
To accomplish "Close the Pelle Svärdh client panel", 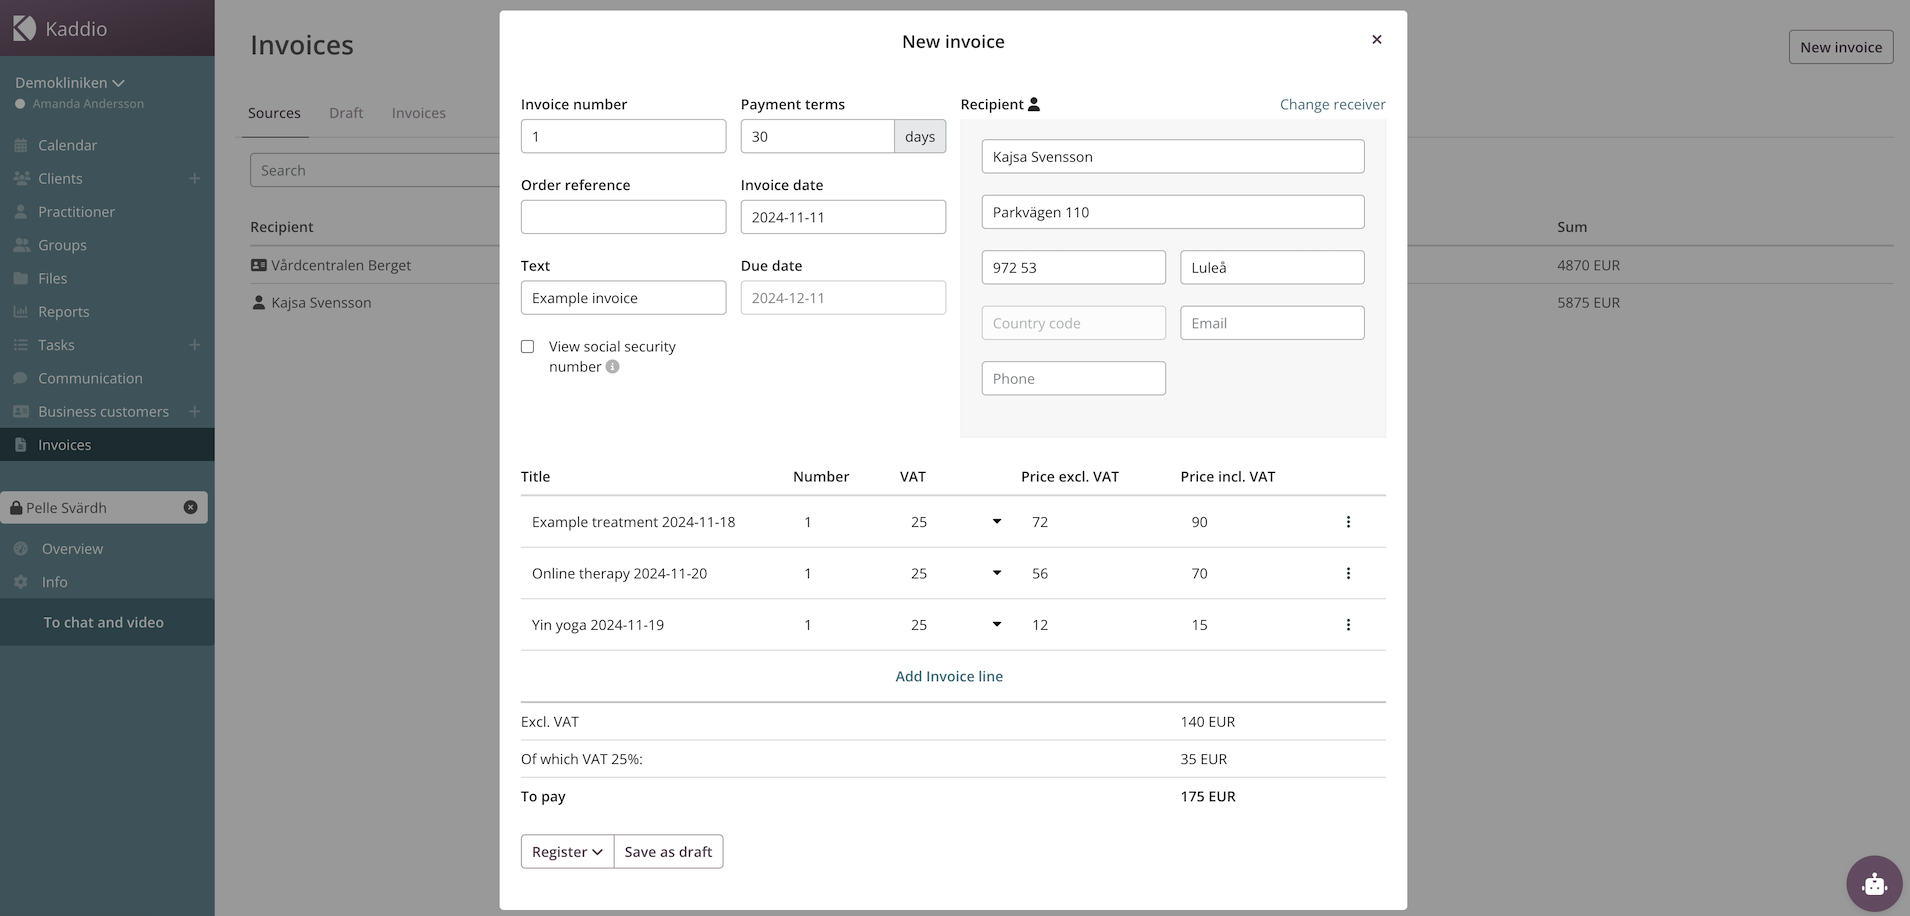I will [191, 507].
